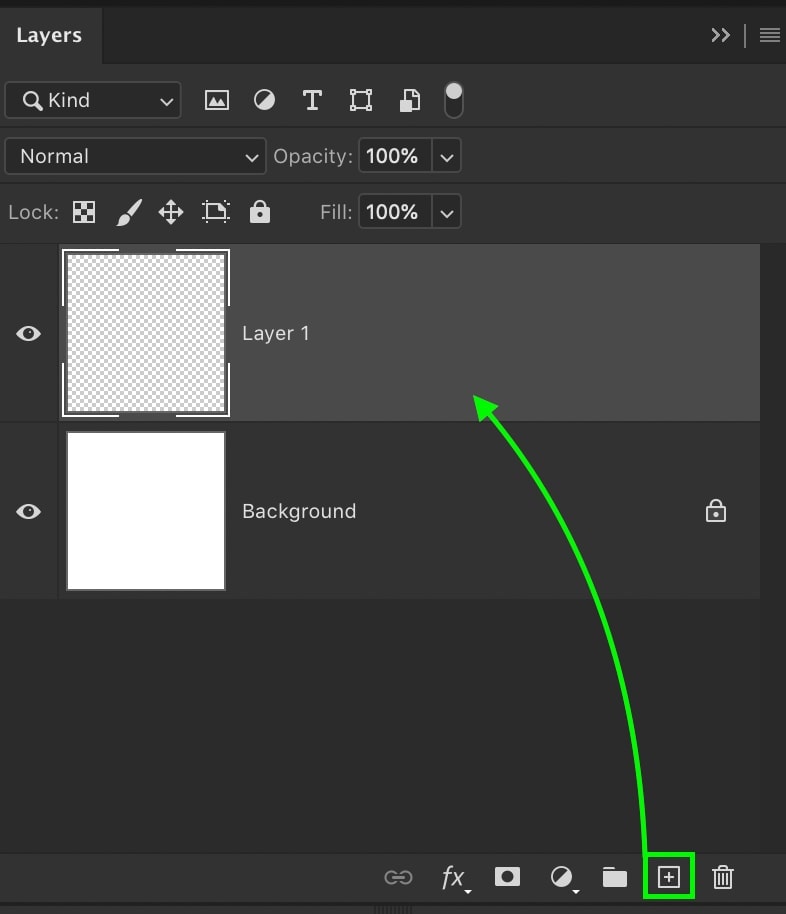Filter for type layers icon
786x914 pixels.
313,100
